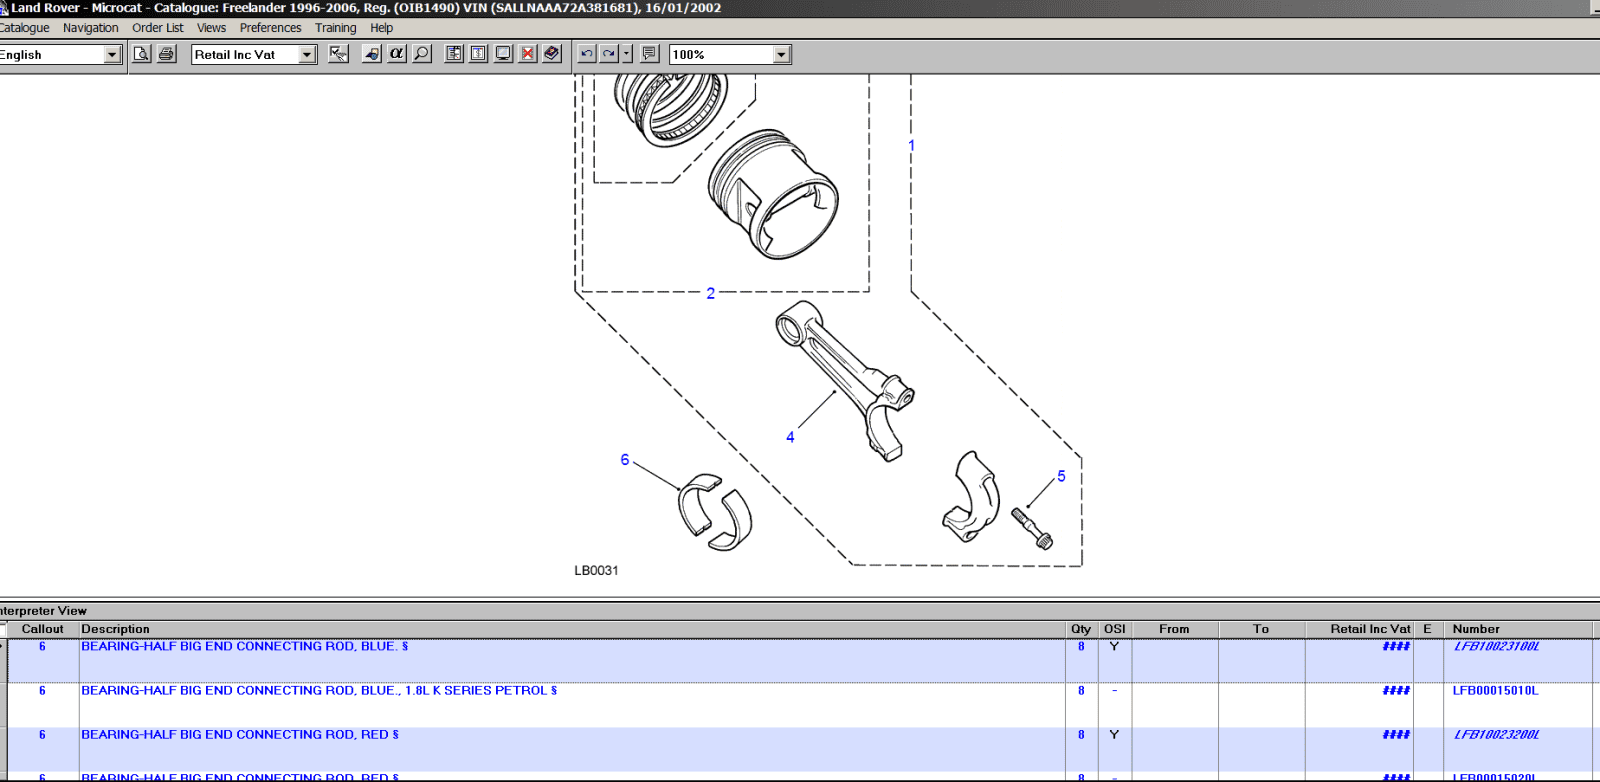The height and width of the screenshot is (782, 1600).
Task: Click the Retail Inc Vat column header
Action: (1360, 629)
